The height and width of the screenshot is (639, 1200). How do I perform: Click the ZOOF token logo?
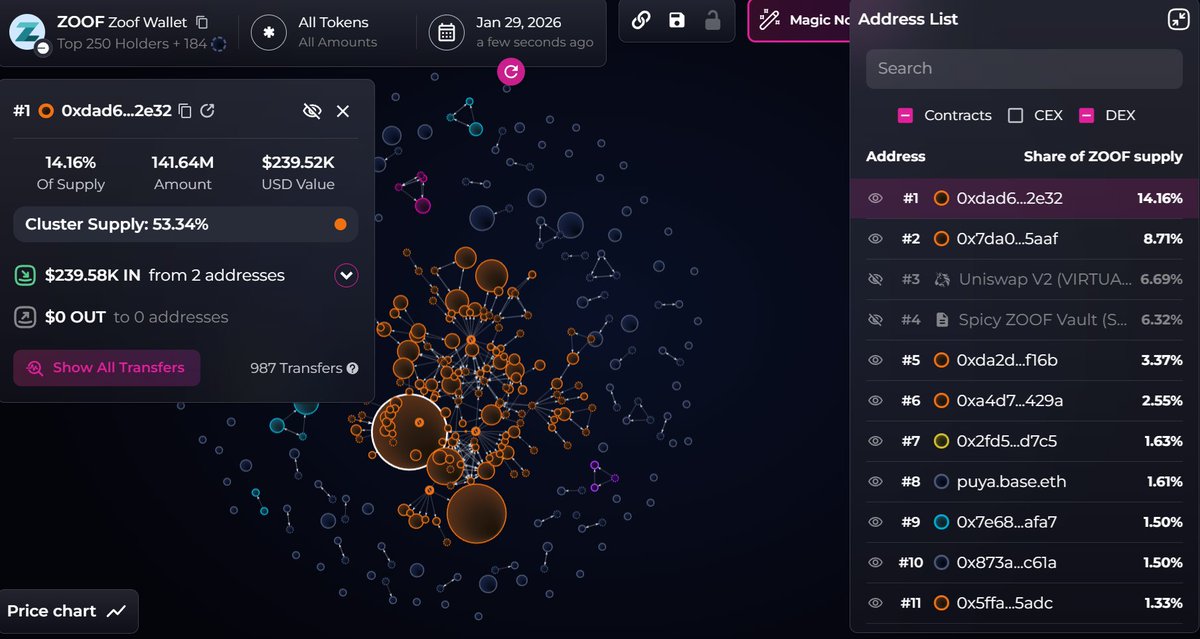click(x=27, y=32)
